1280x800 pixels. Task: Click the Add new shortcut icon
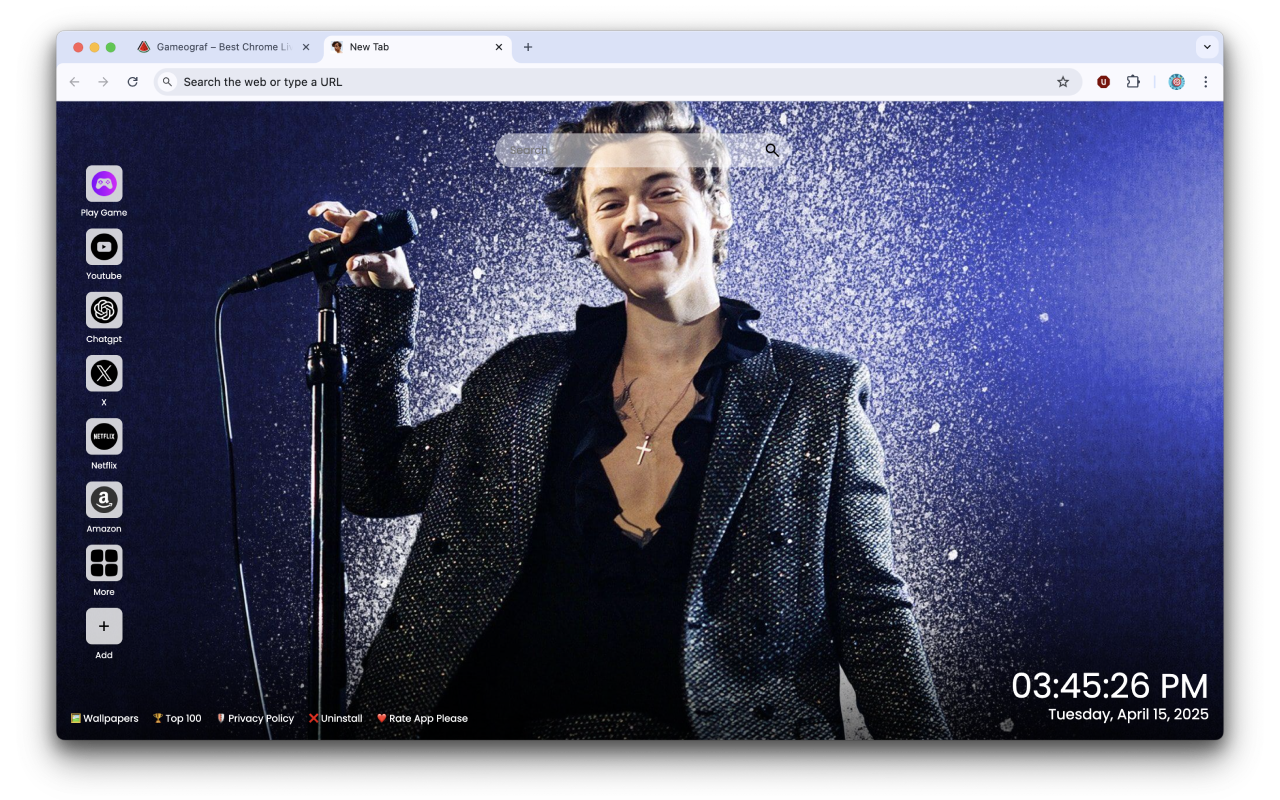click(104, 626)
